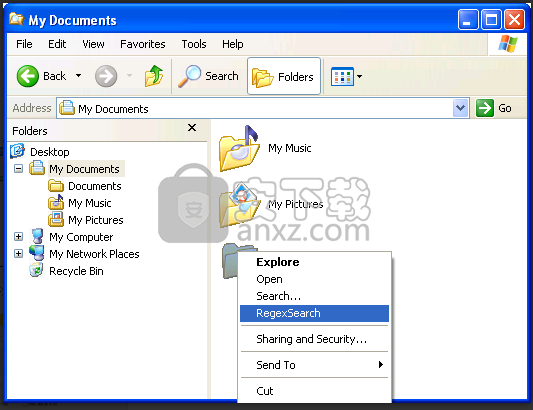533x410 pixels.
Task: Minimize the My Documents window
Action: pos(468,20)
